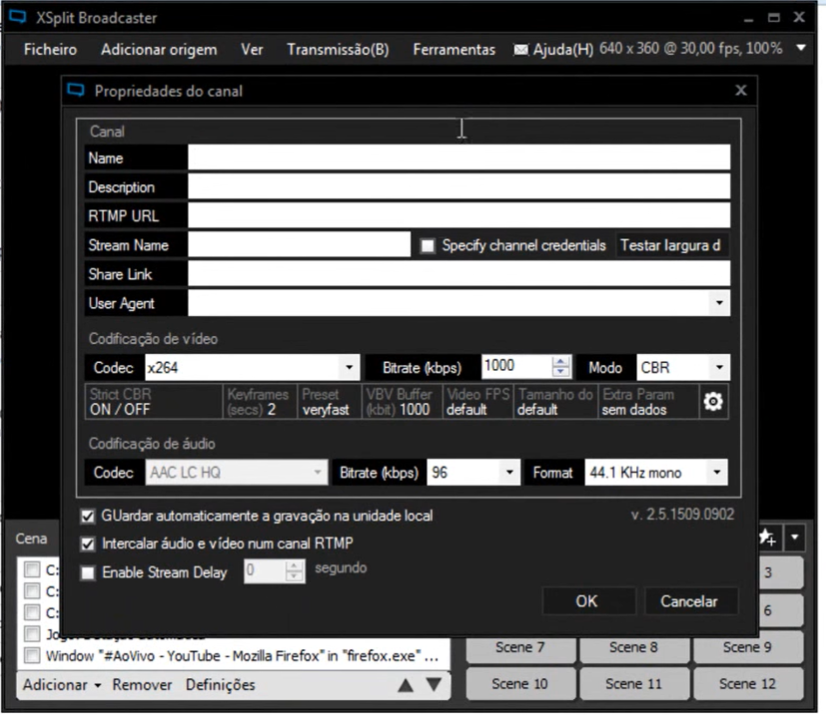Enable the Stream Delay checkbox
Image resolution: width=826 pixels, height=715 pixels.
click(88, 573)
